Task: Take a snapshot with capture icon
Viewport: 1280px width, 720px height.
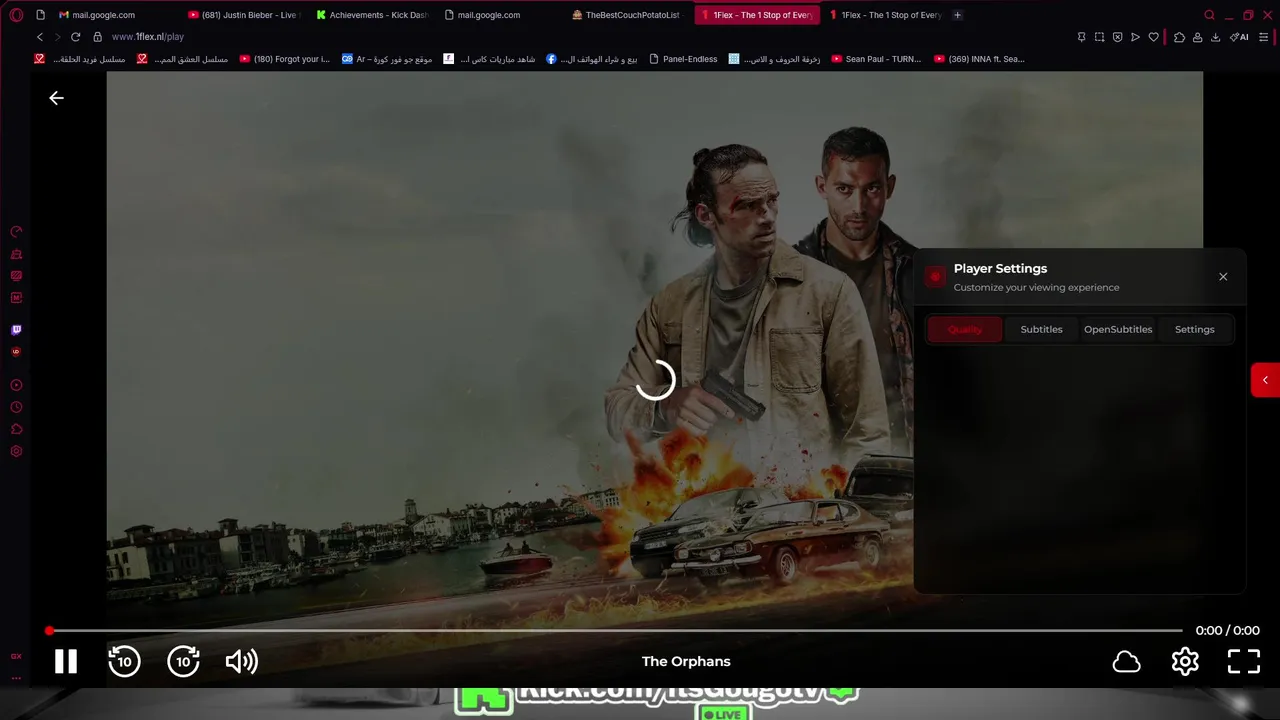Action: pyautogui.click(x=1099, y=37)
